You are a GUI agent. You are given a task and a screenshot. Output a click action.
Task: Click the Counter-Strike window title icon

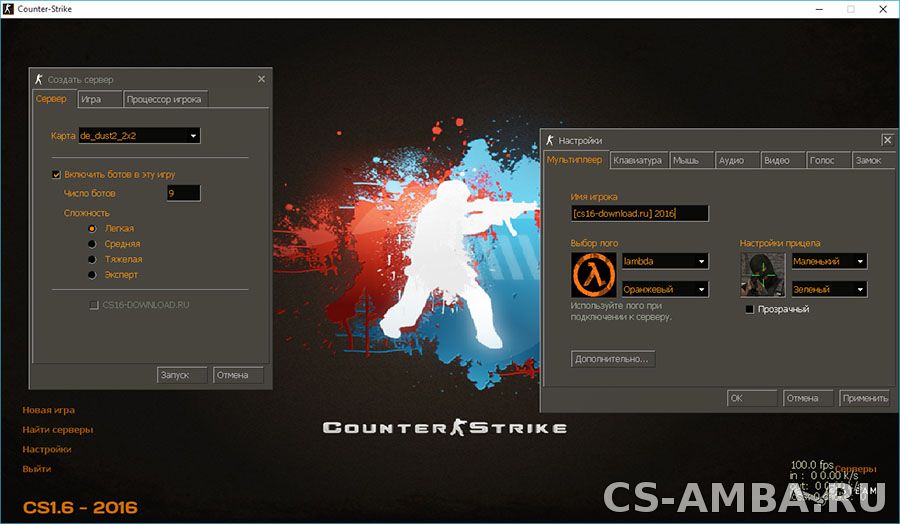8,9
